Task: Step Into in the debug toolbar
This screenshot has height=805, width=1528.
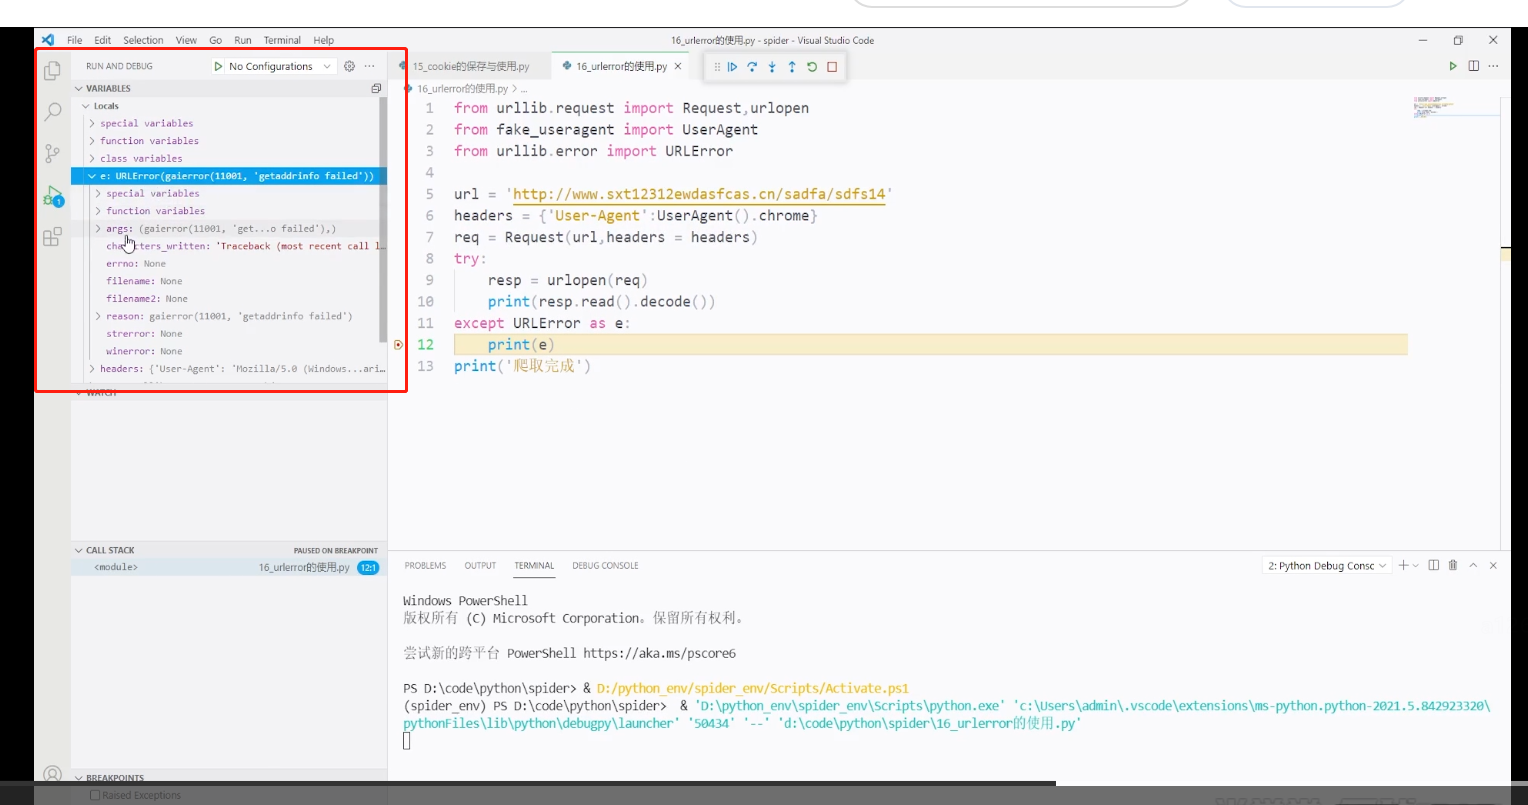Action: point(772,67)
